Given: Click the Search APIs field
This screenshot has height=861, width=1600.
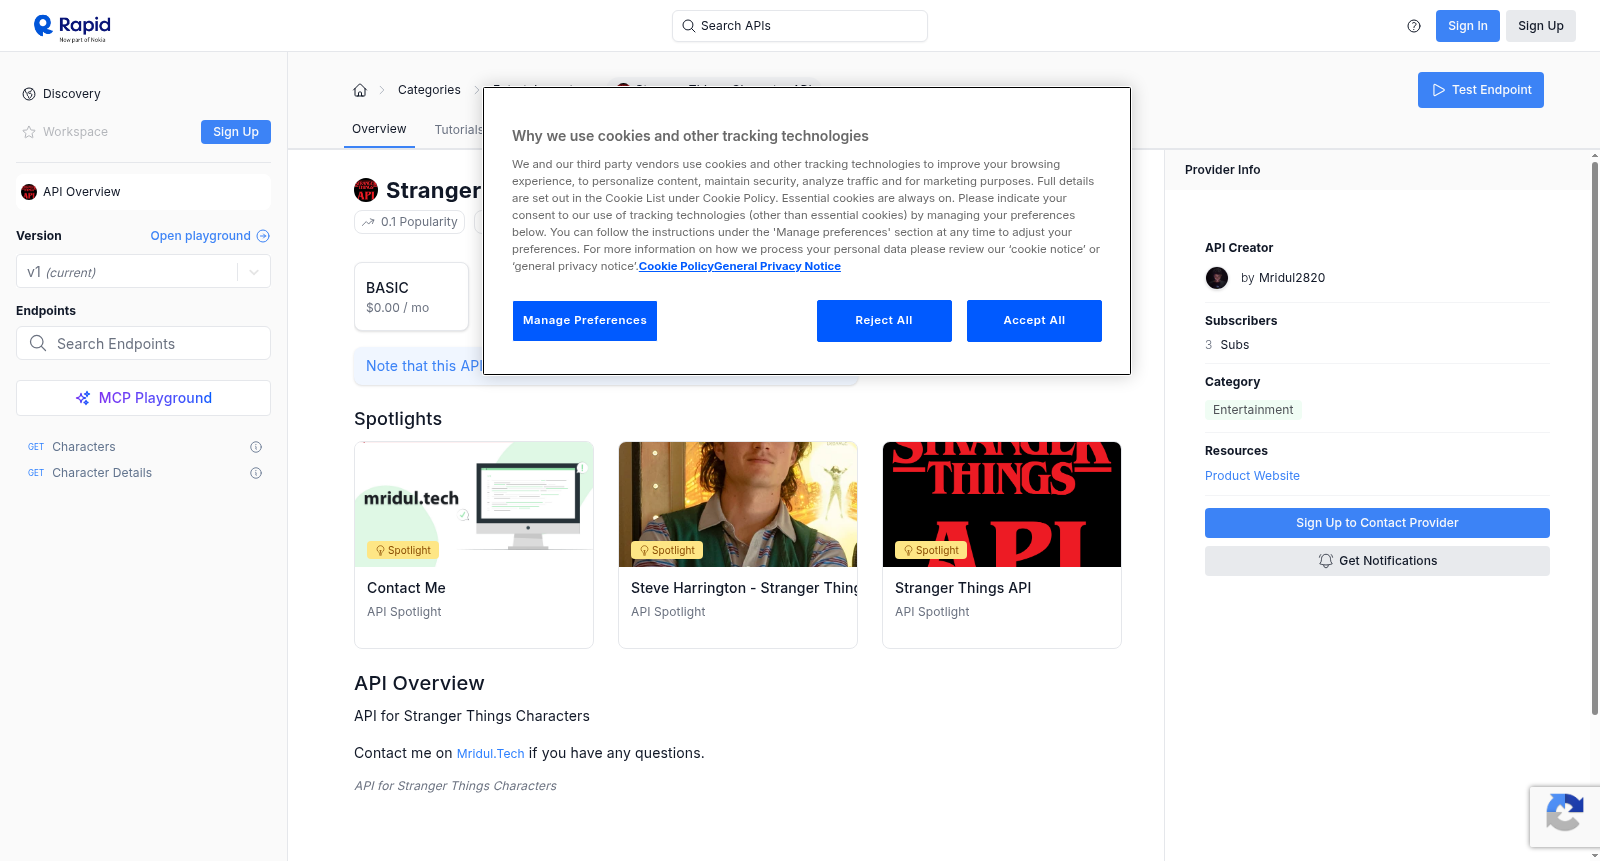Looking at the screenshot, I should click(x=800, y=26).
